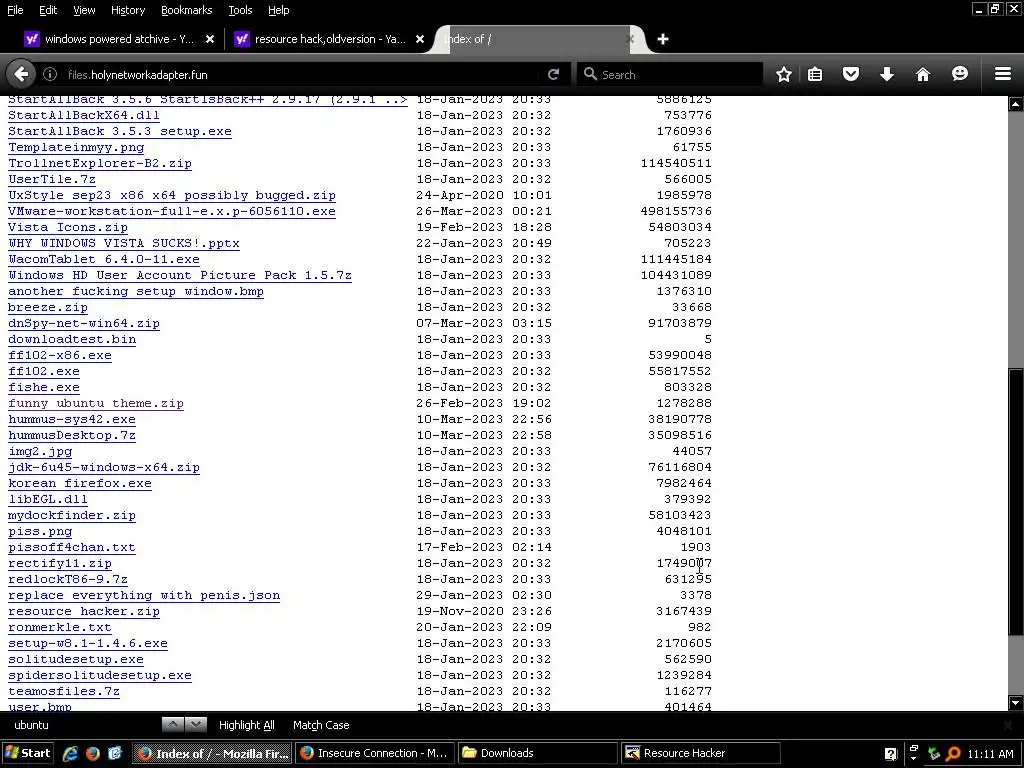
Task: Bookmark this page with the star icon
Action: (784, 74)
